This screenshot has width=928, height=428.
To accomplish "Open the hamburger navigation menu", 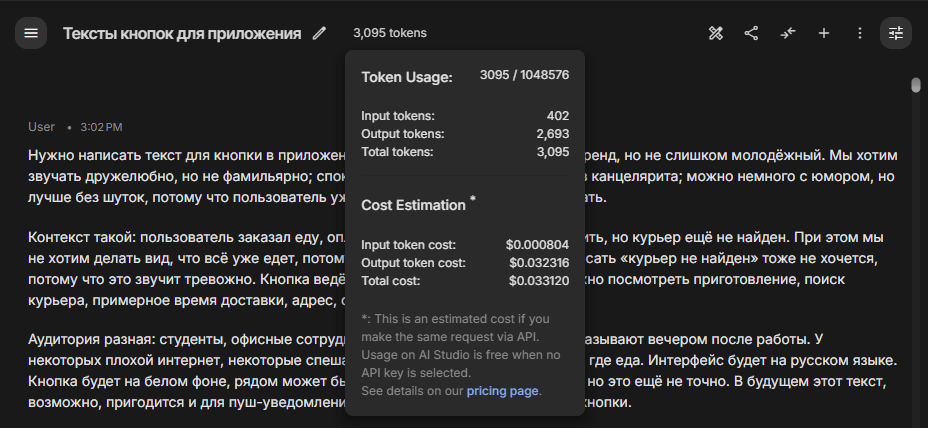I will (31, 33).
